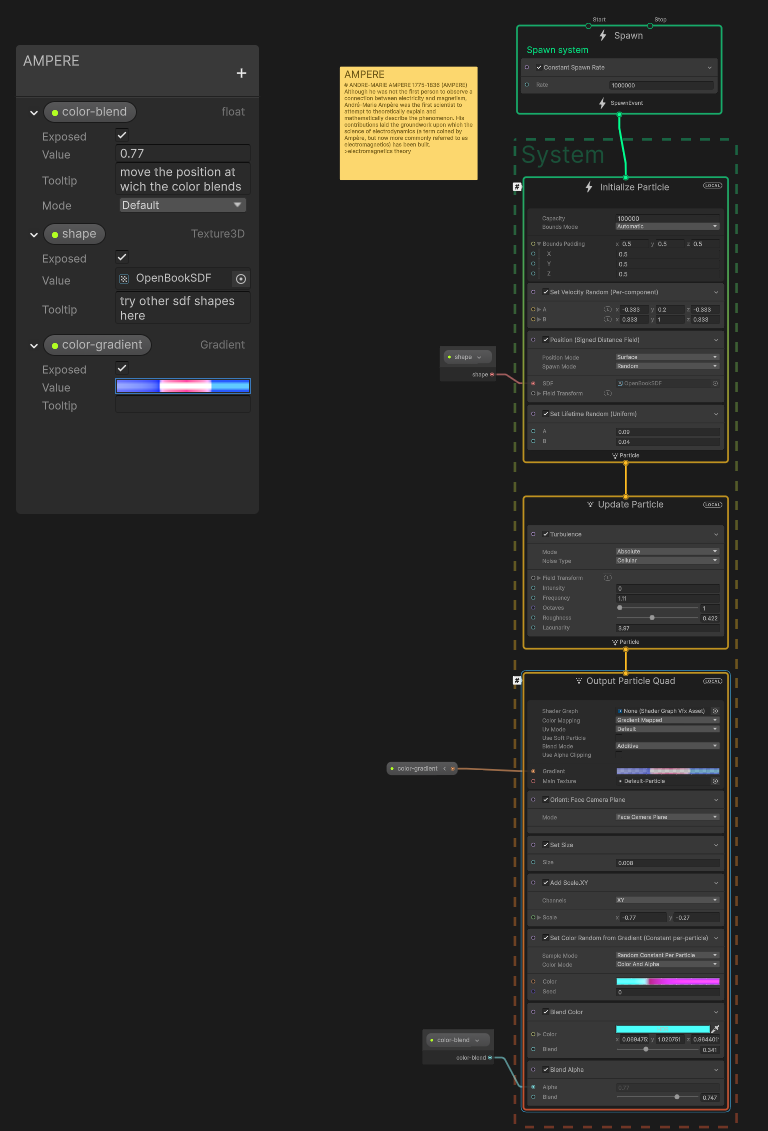Disable the Blend Alpha block checkbox
The width and height of the screenshot is (768, 1131).
(545, 1070)
